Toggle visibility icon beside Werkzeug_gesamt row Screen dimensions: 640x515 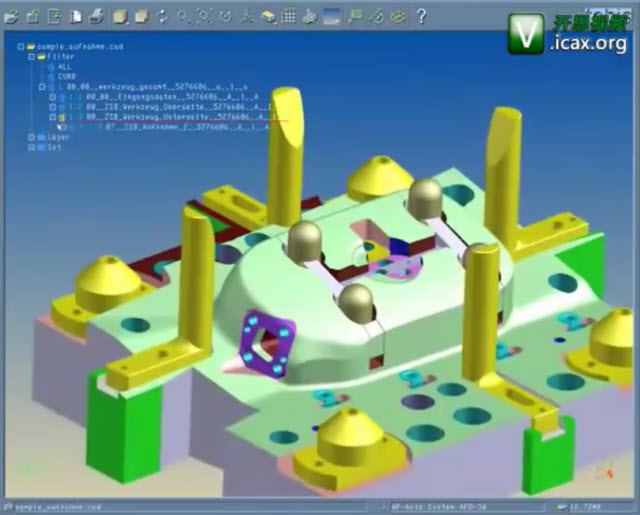pyautogui.click(x=51, y=87)
